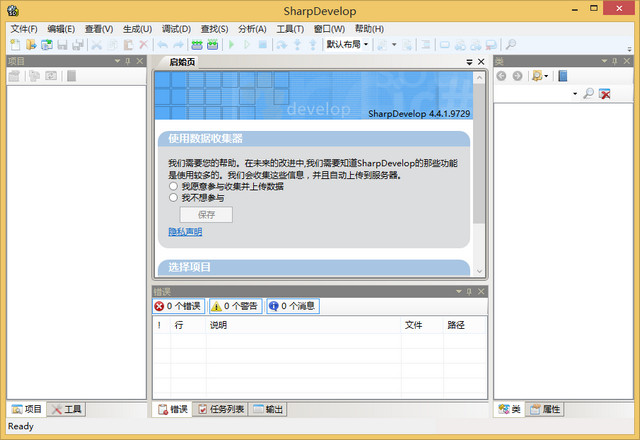Click the 文件 column header
The width and height of the screenshot is (640, 440).
coord(422,325)
